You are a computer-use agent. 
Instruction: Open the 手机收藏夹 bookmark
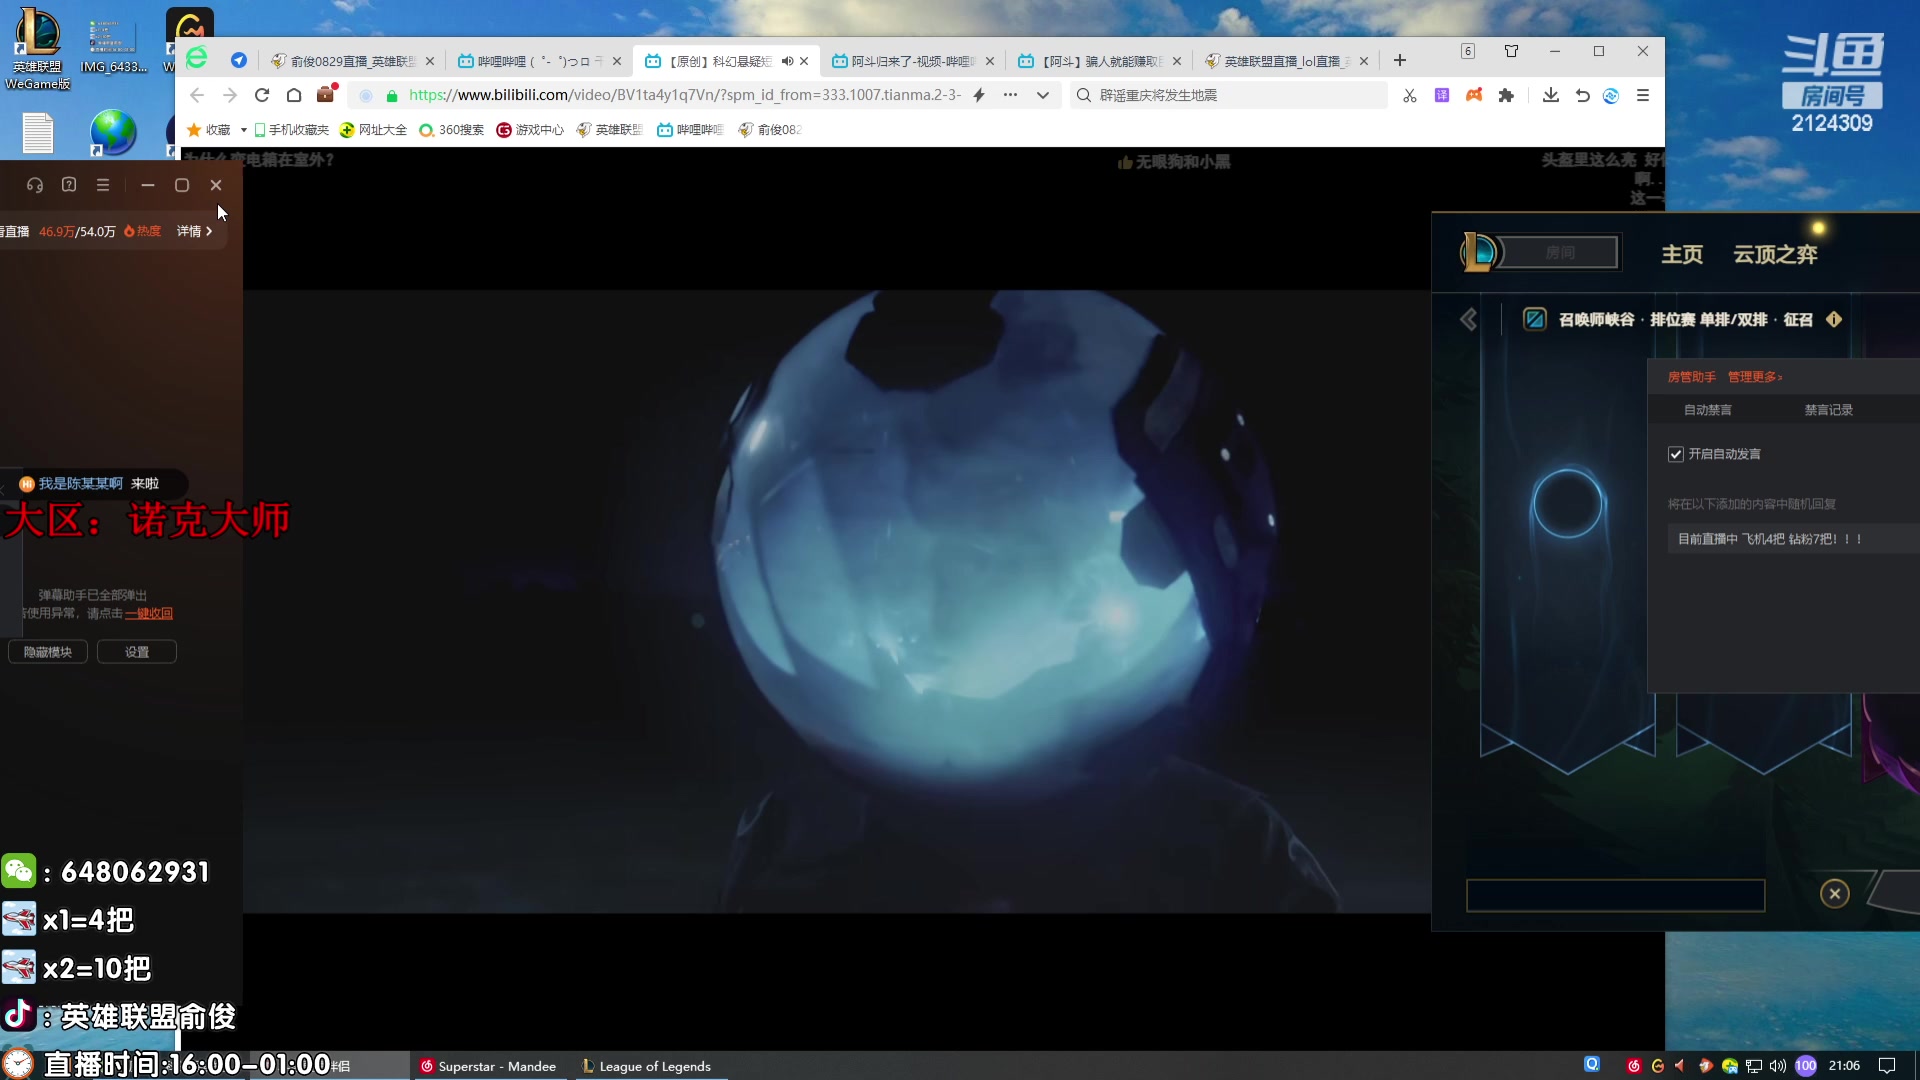291,130
